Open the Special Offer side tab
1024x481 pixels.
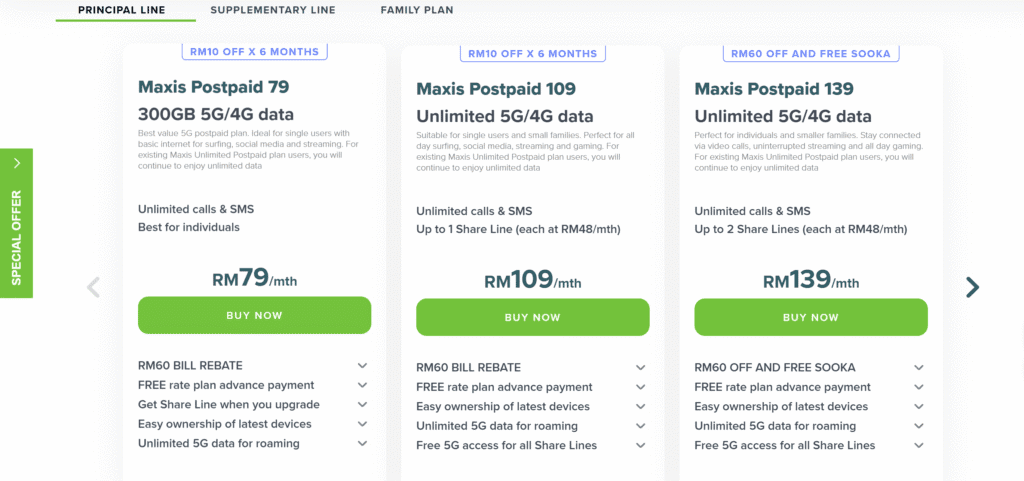point(16,223)
